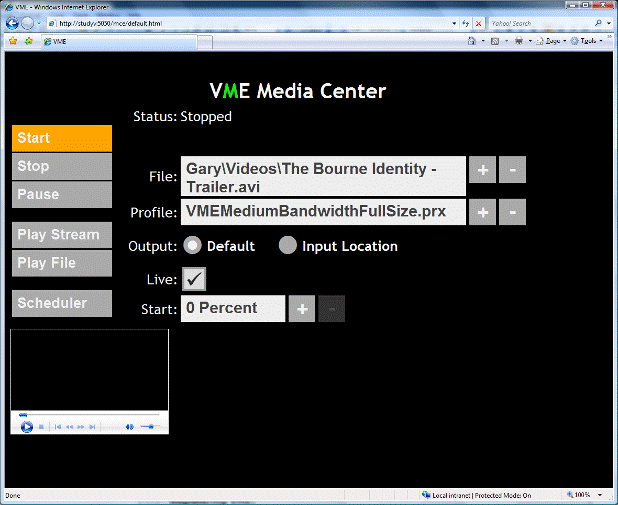
Task: Click minus button next to File field
Action: [x=512, y=170]
